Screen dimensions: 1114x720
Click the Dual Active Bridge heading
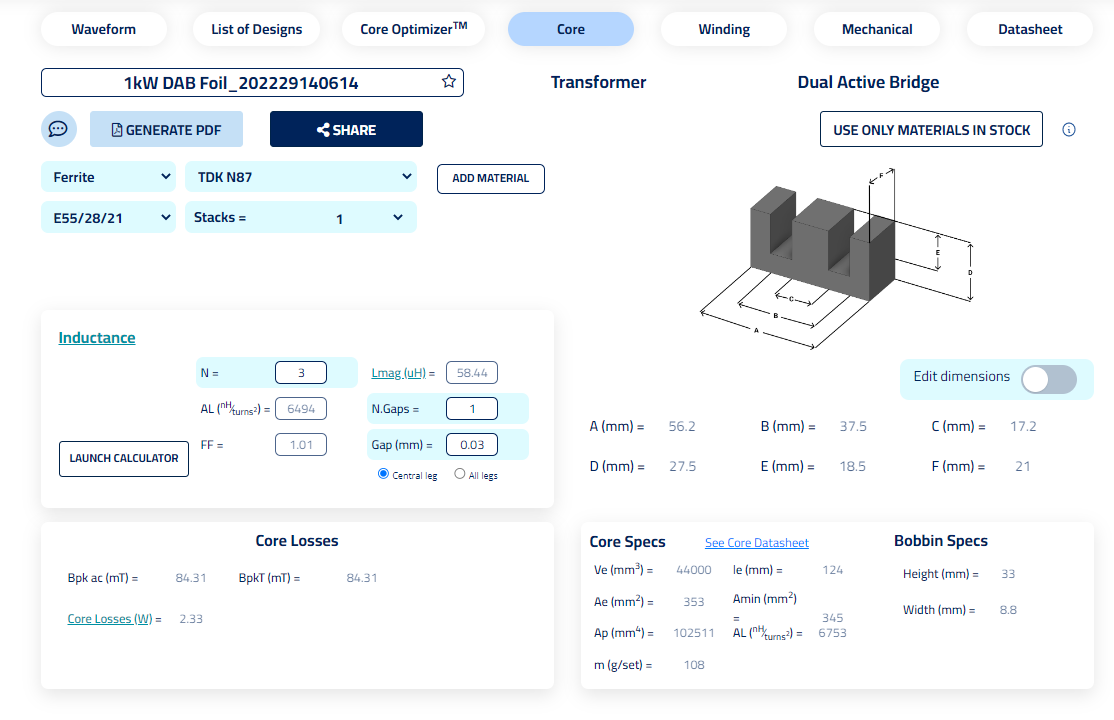point(868,82)
